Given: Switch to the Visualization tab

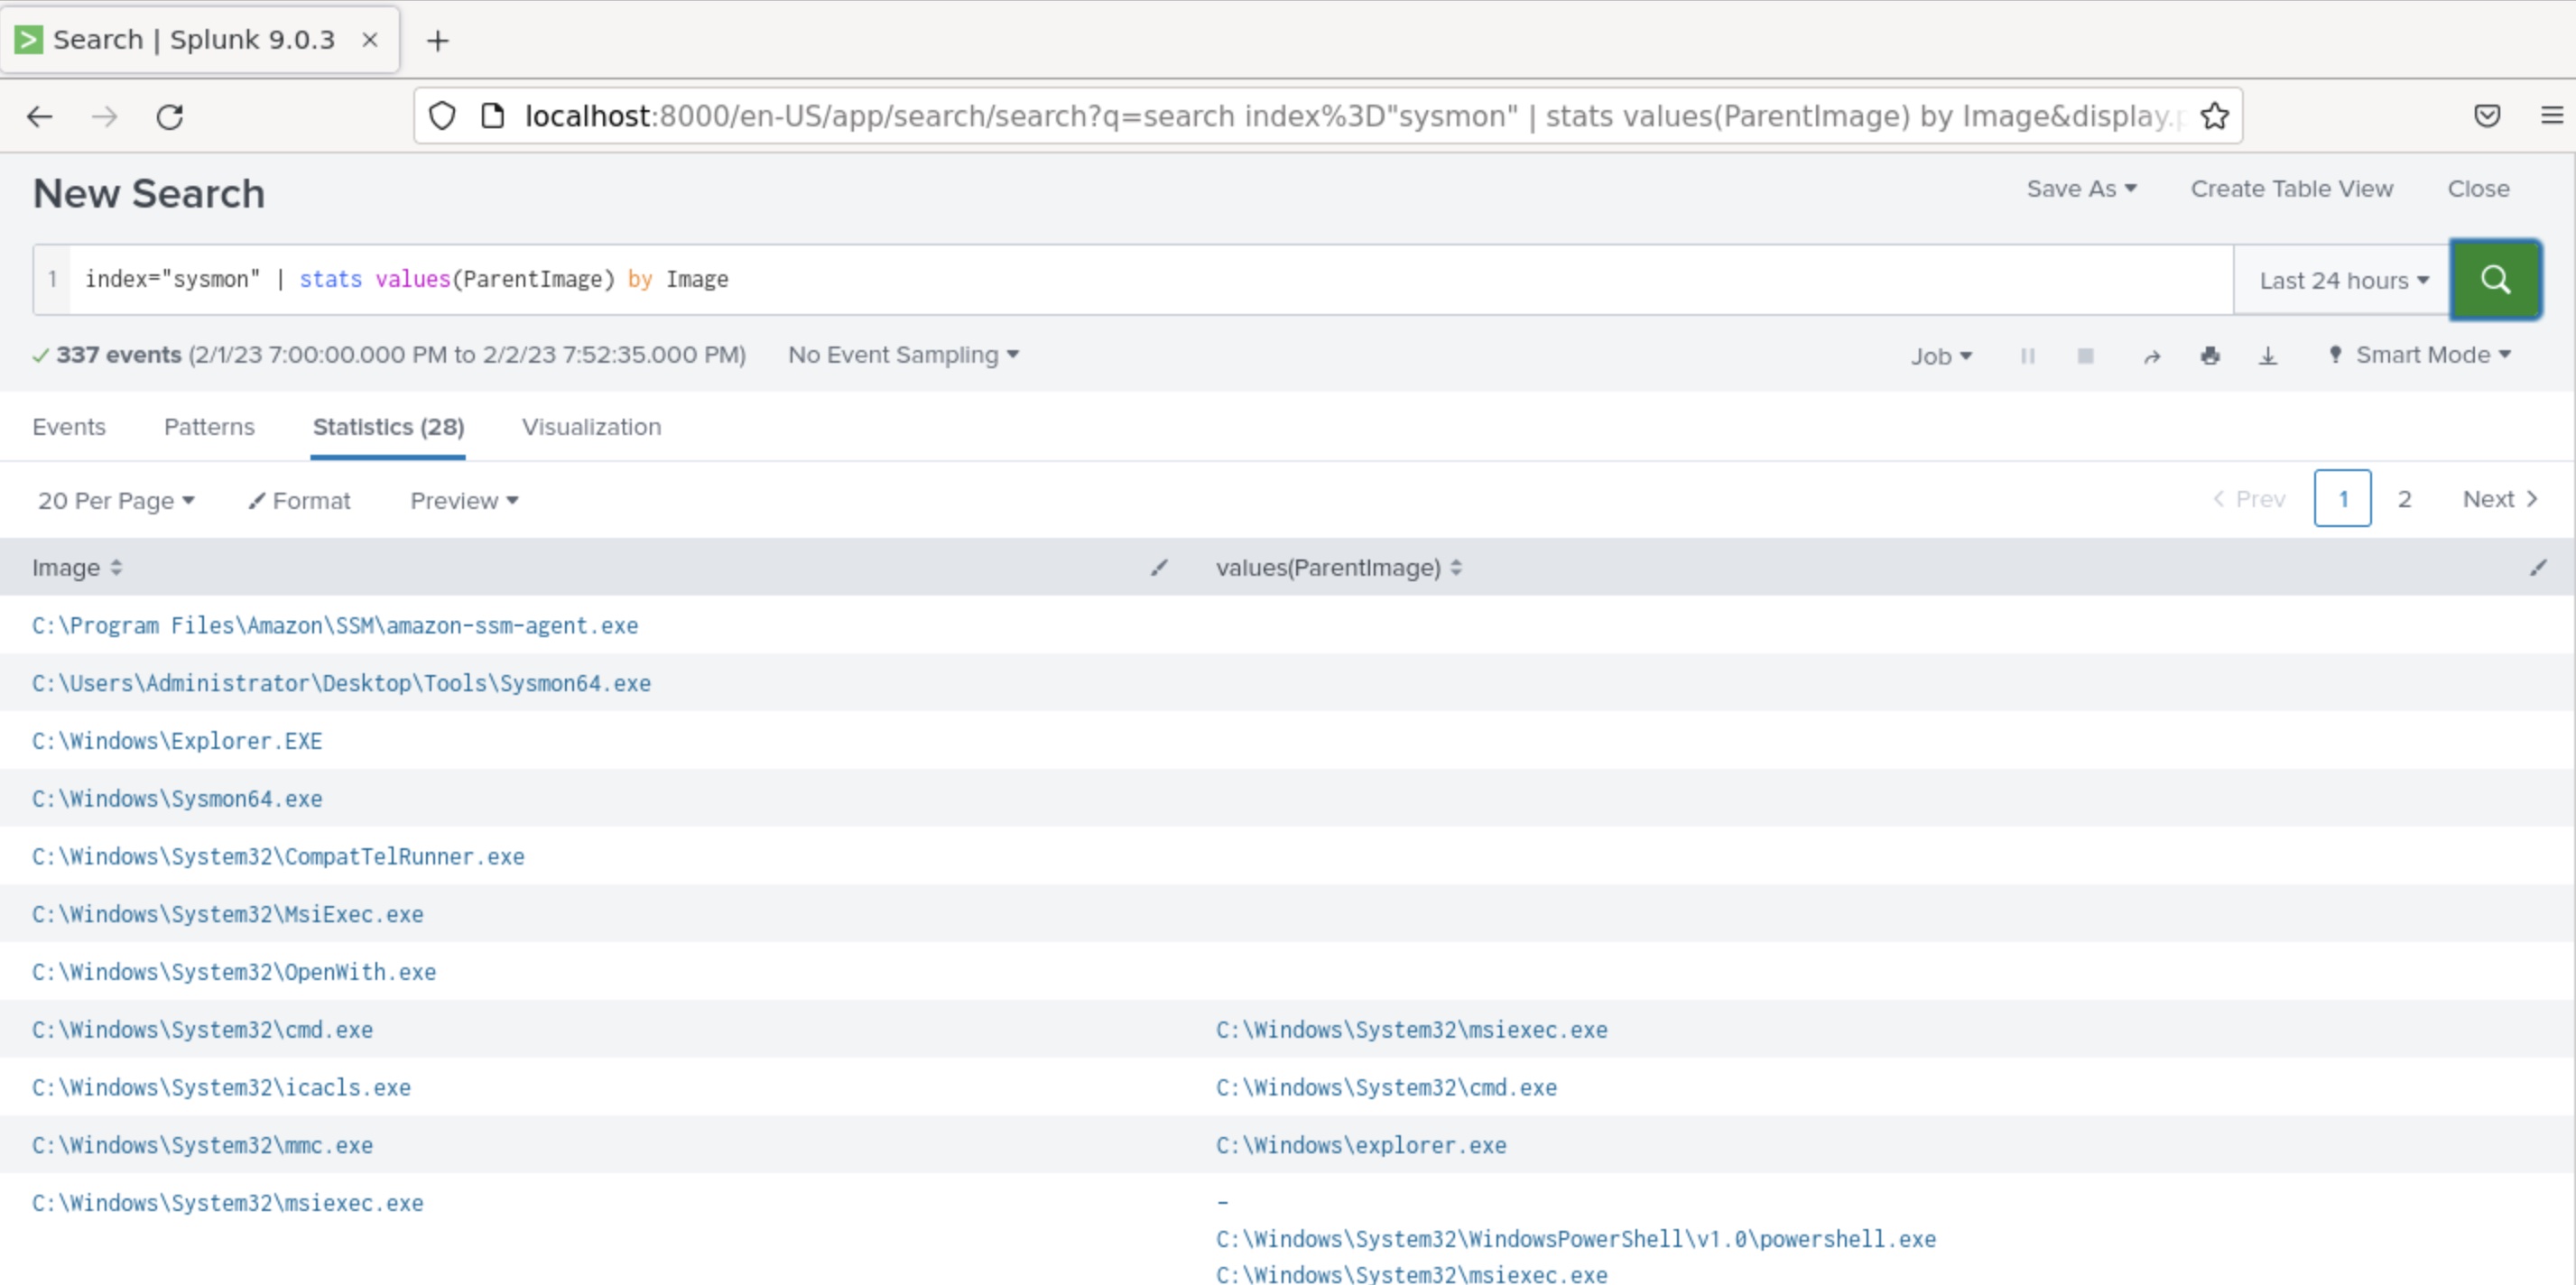Looking at the screenshot, I should (x=591, y=427).
